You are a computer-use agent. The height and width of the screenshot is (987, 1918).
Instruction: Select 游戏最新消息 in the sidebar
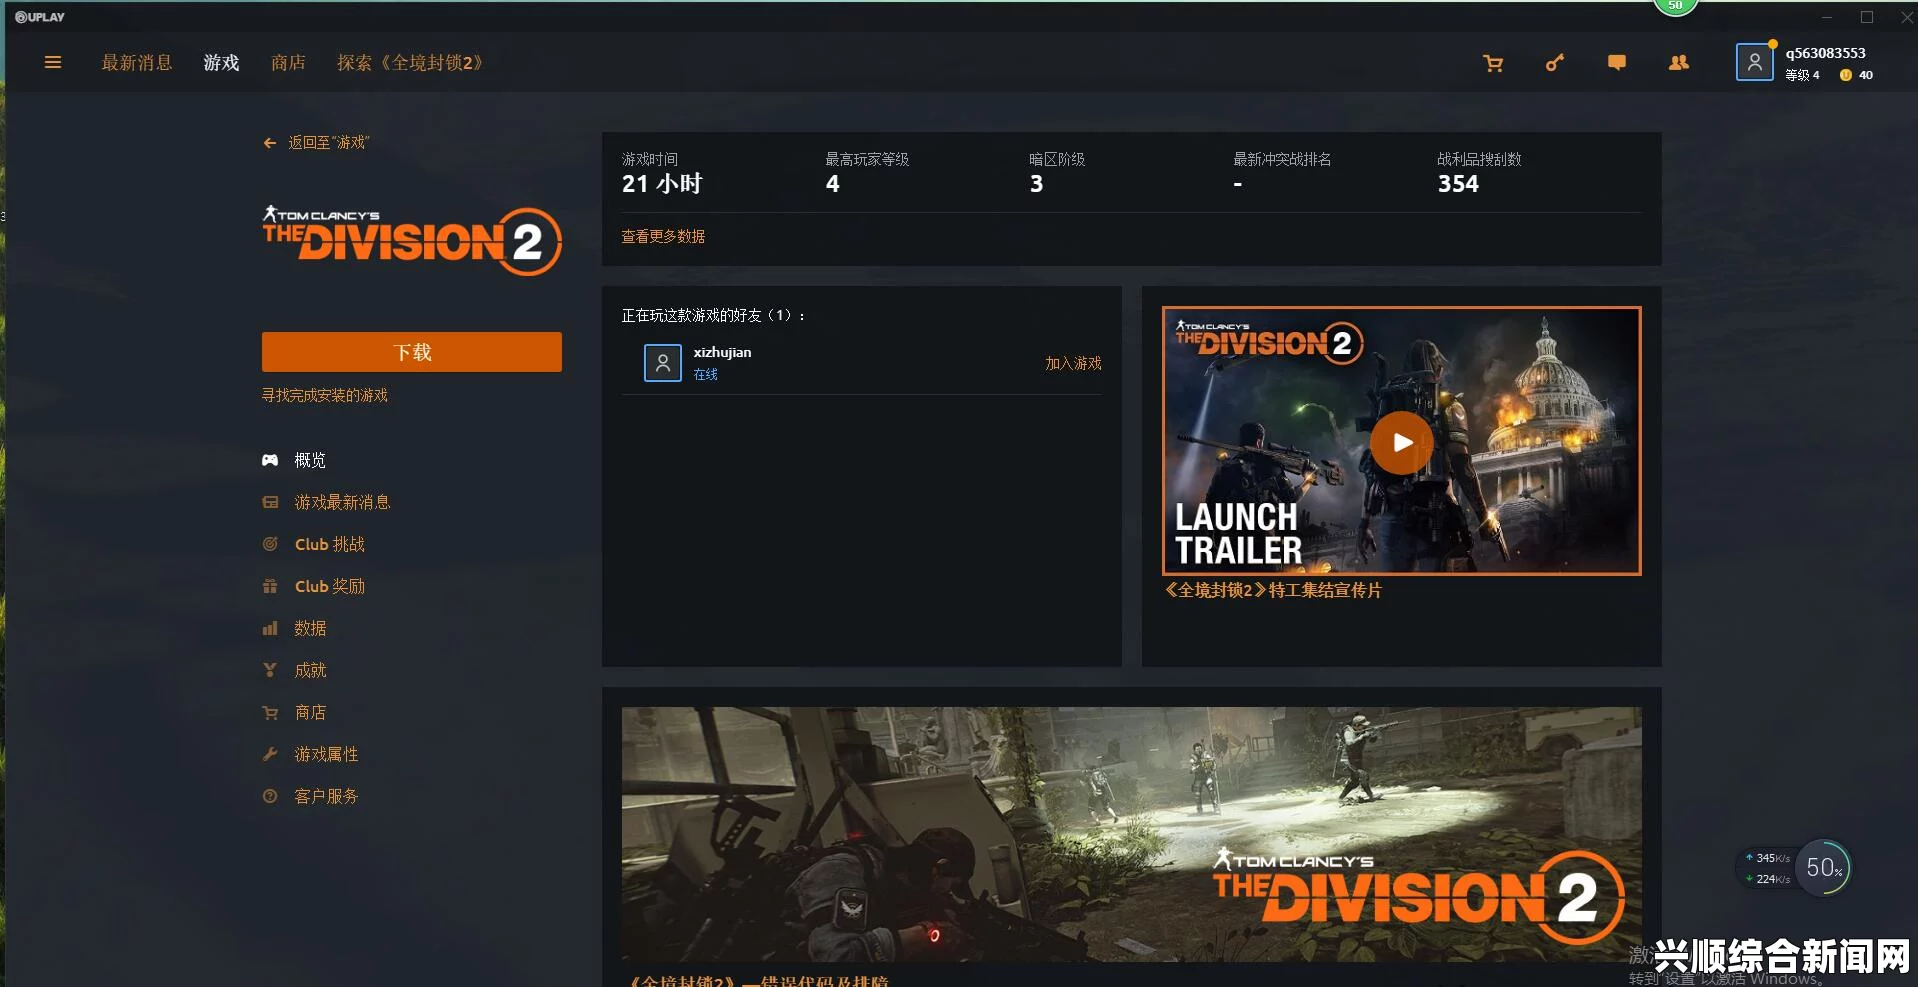click(x=342, y=502)
